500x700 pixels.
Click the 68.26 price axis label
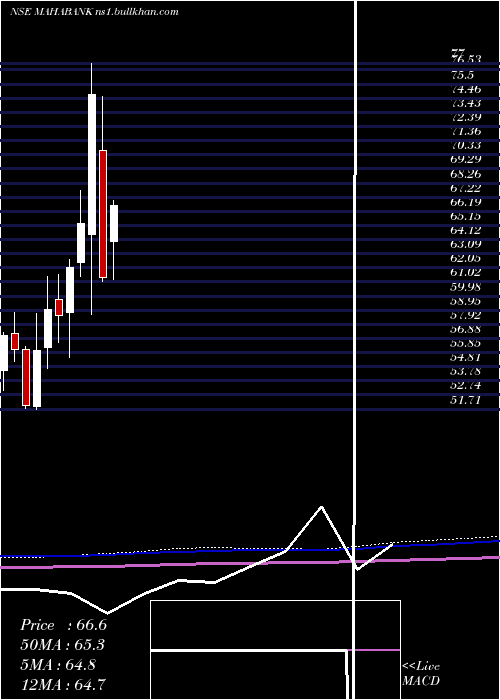pos(466,174)
